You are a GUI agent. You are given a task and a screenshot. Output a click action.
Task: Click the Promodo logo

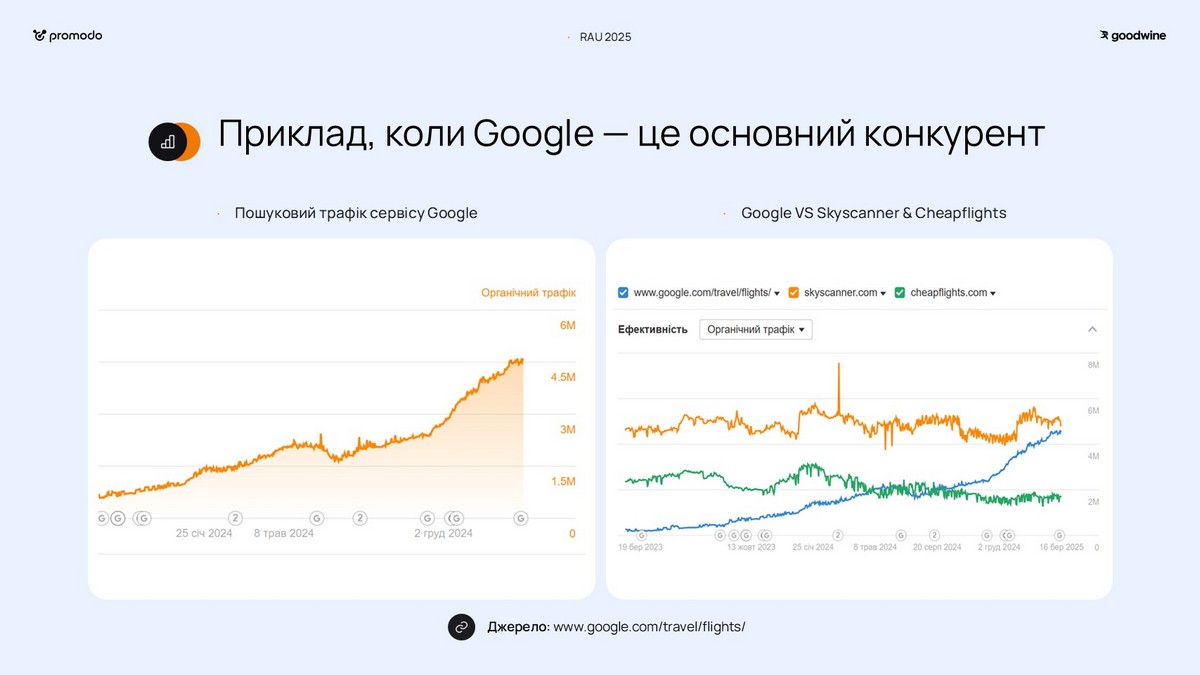pyautogui.click(x=67, y=36)
